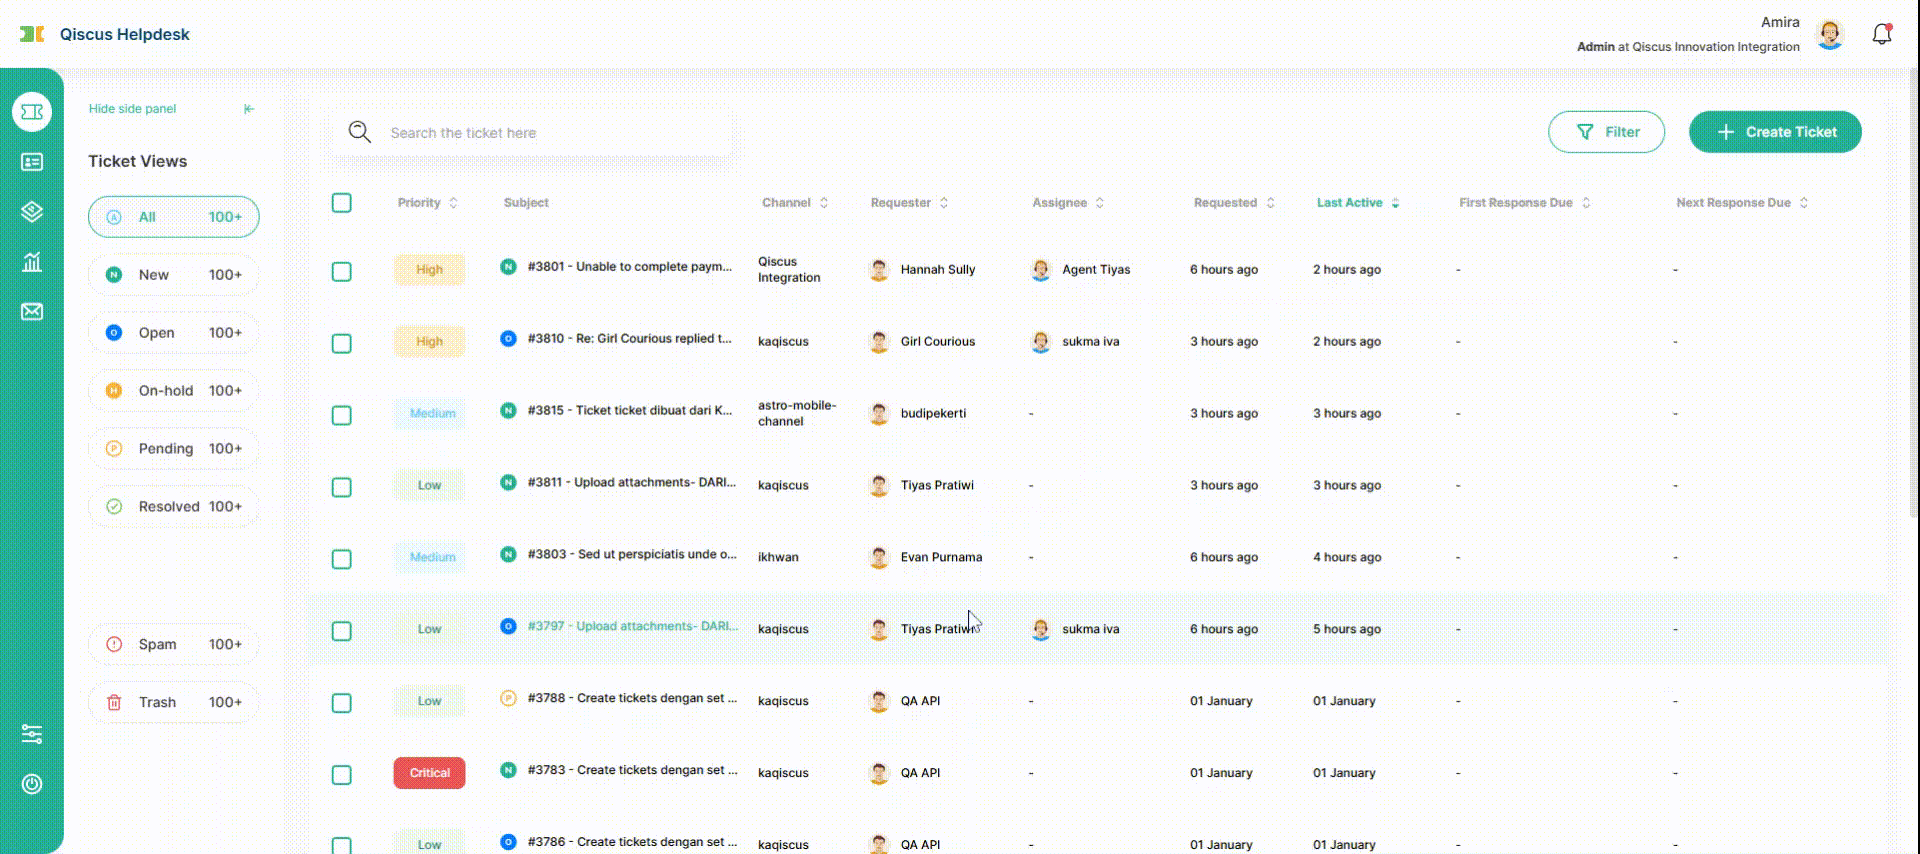
Task: Open the tickets icon in sidebar
Action: coord(32,112)
